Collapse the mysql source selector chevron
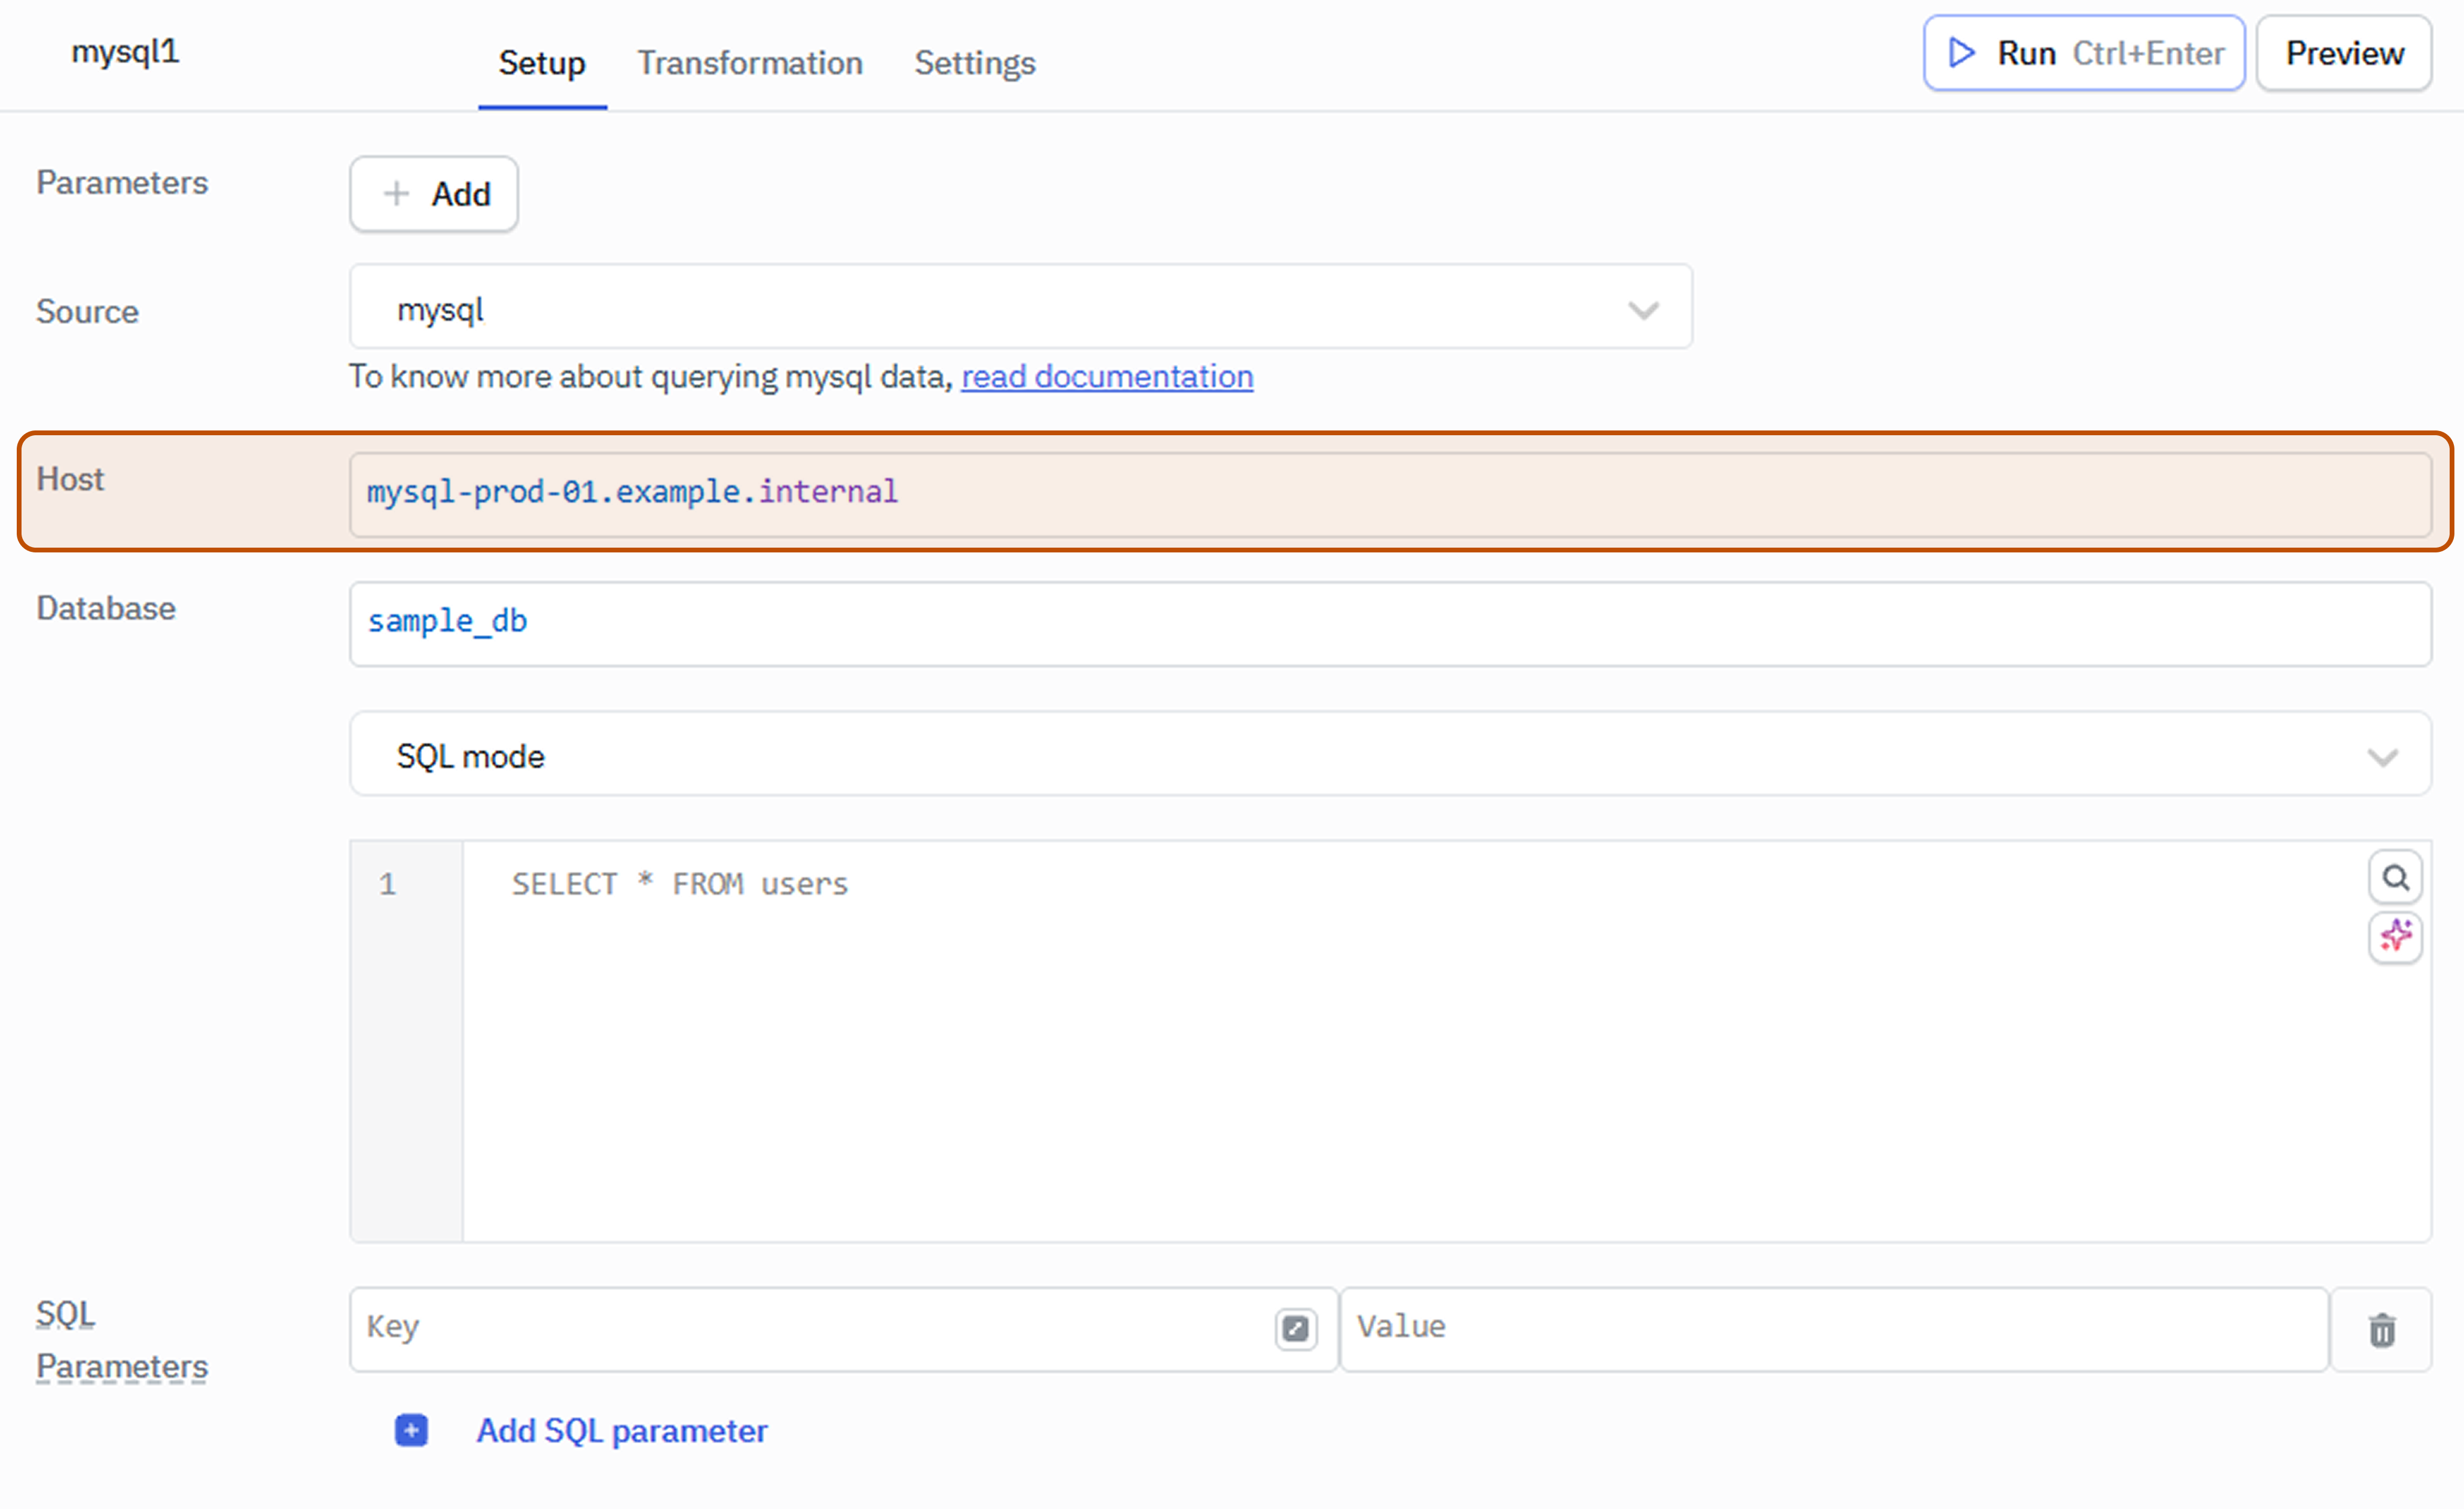The image size is (2464, 1509). point(1643,309)
